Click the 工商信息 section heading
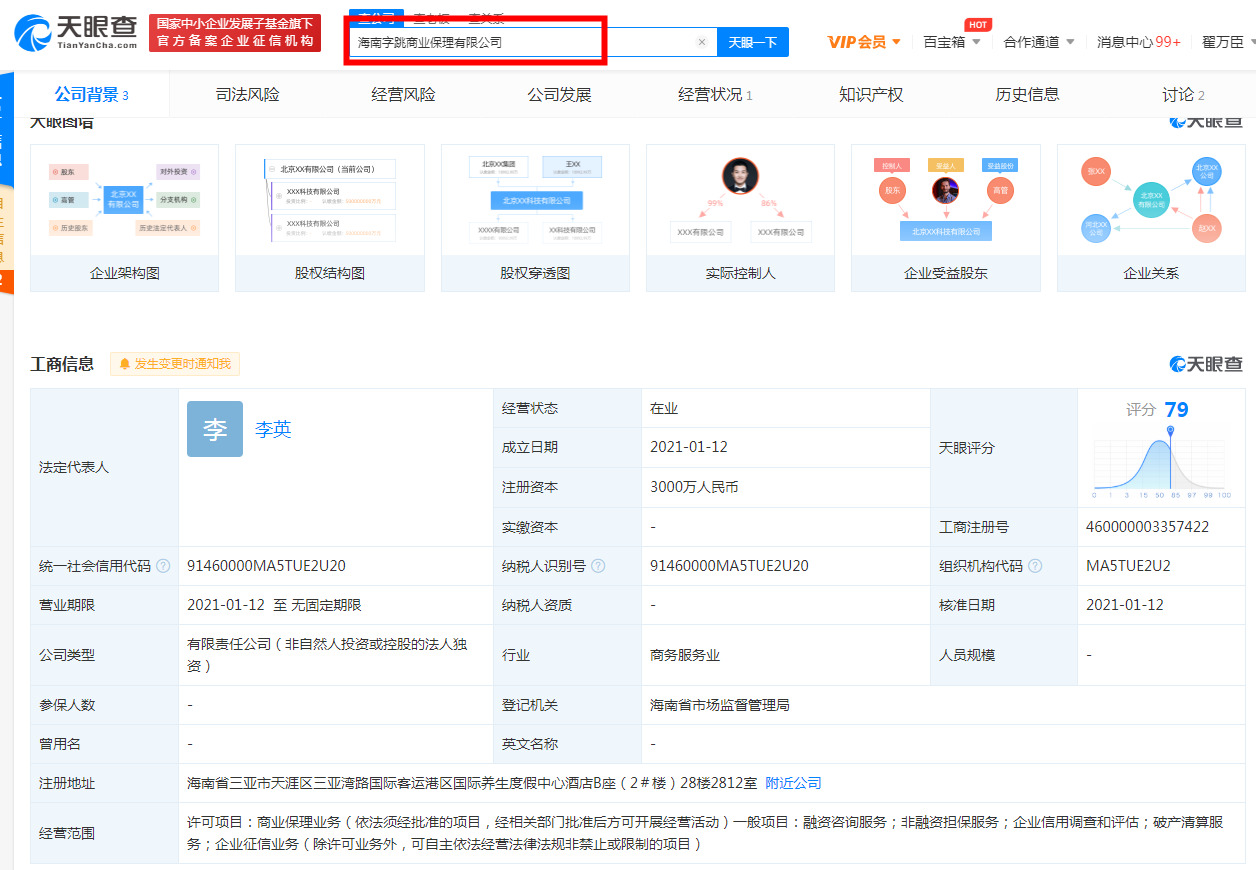Screen dimensions: 1256x870 coord(62,364)
